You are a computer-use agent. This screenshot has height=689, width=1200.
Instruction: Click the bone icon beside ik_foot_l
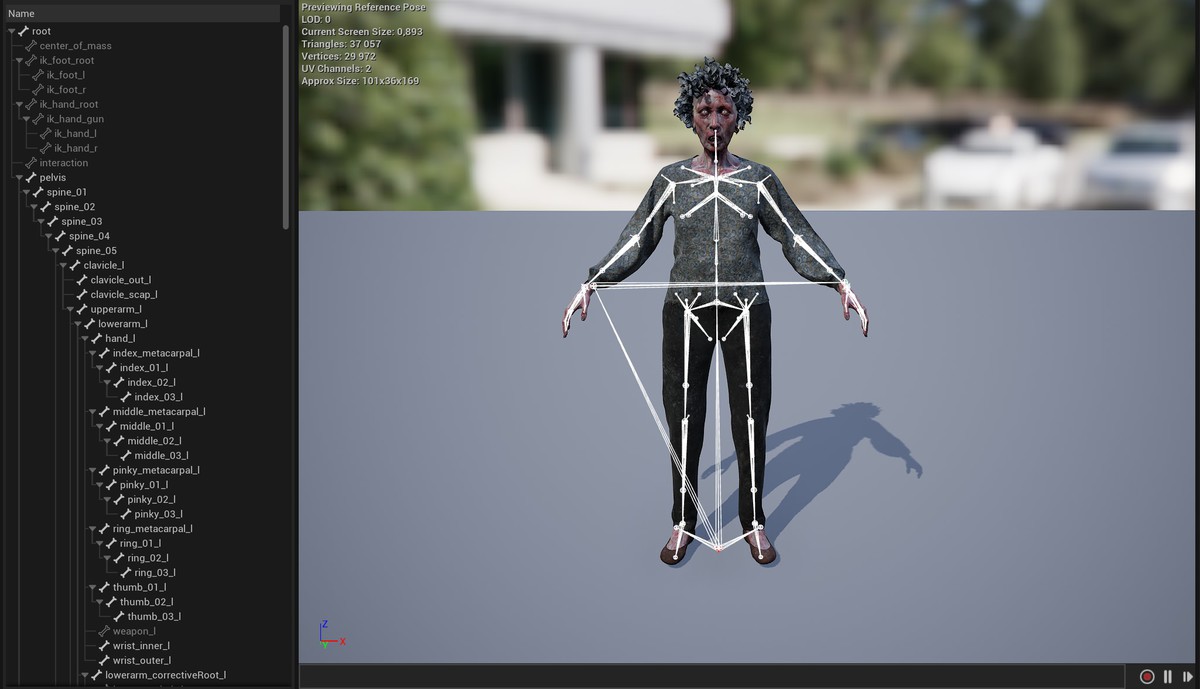[x=38, y=75]
